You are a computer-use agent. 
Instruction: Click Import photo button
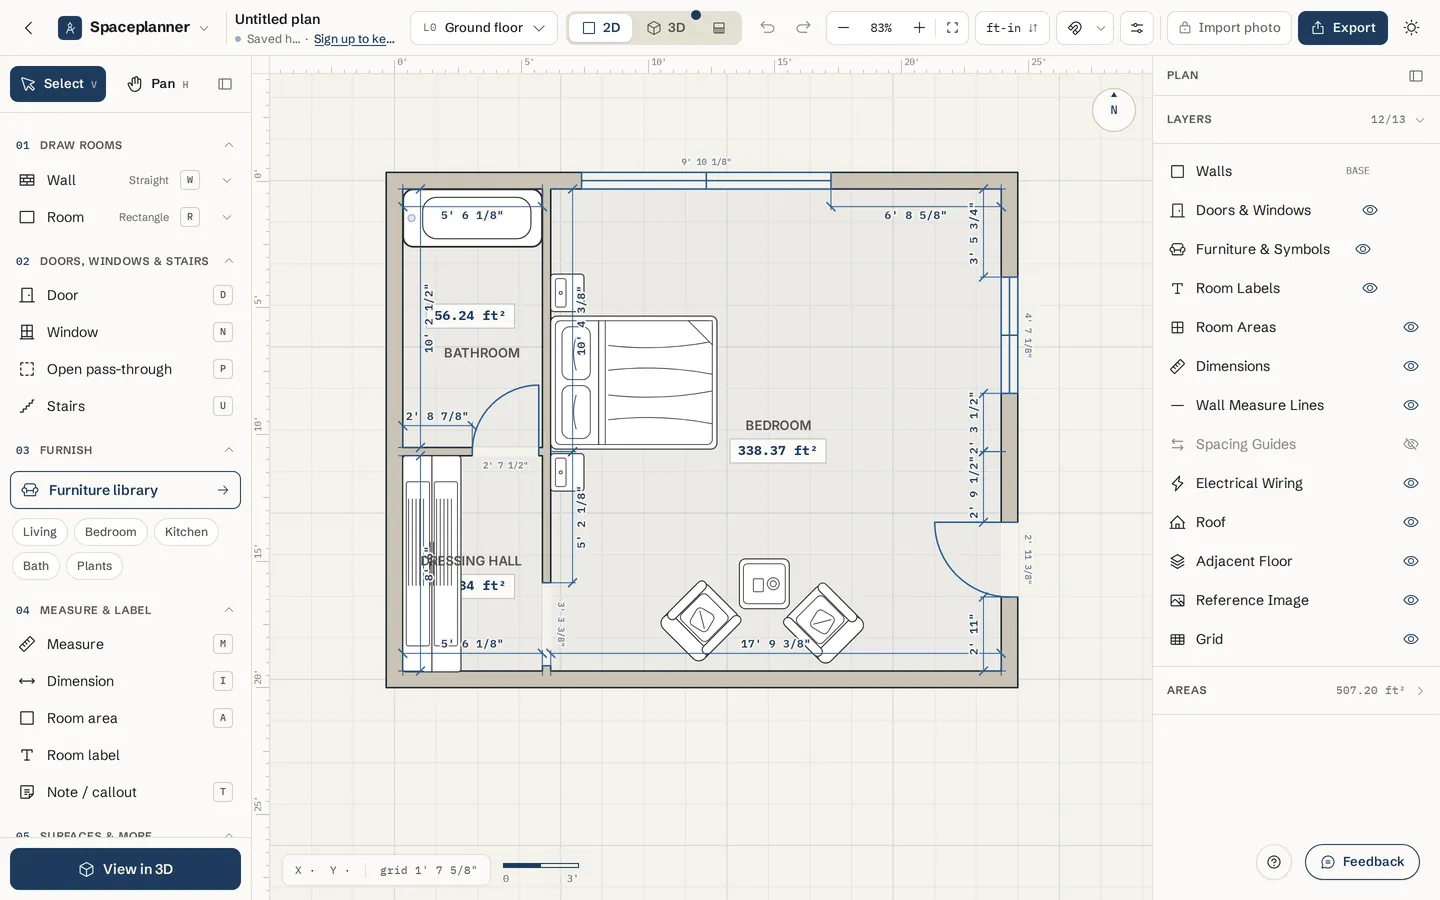tap(1229, 28)
